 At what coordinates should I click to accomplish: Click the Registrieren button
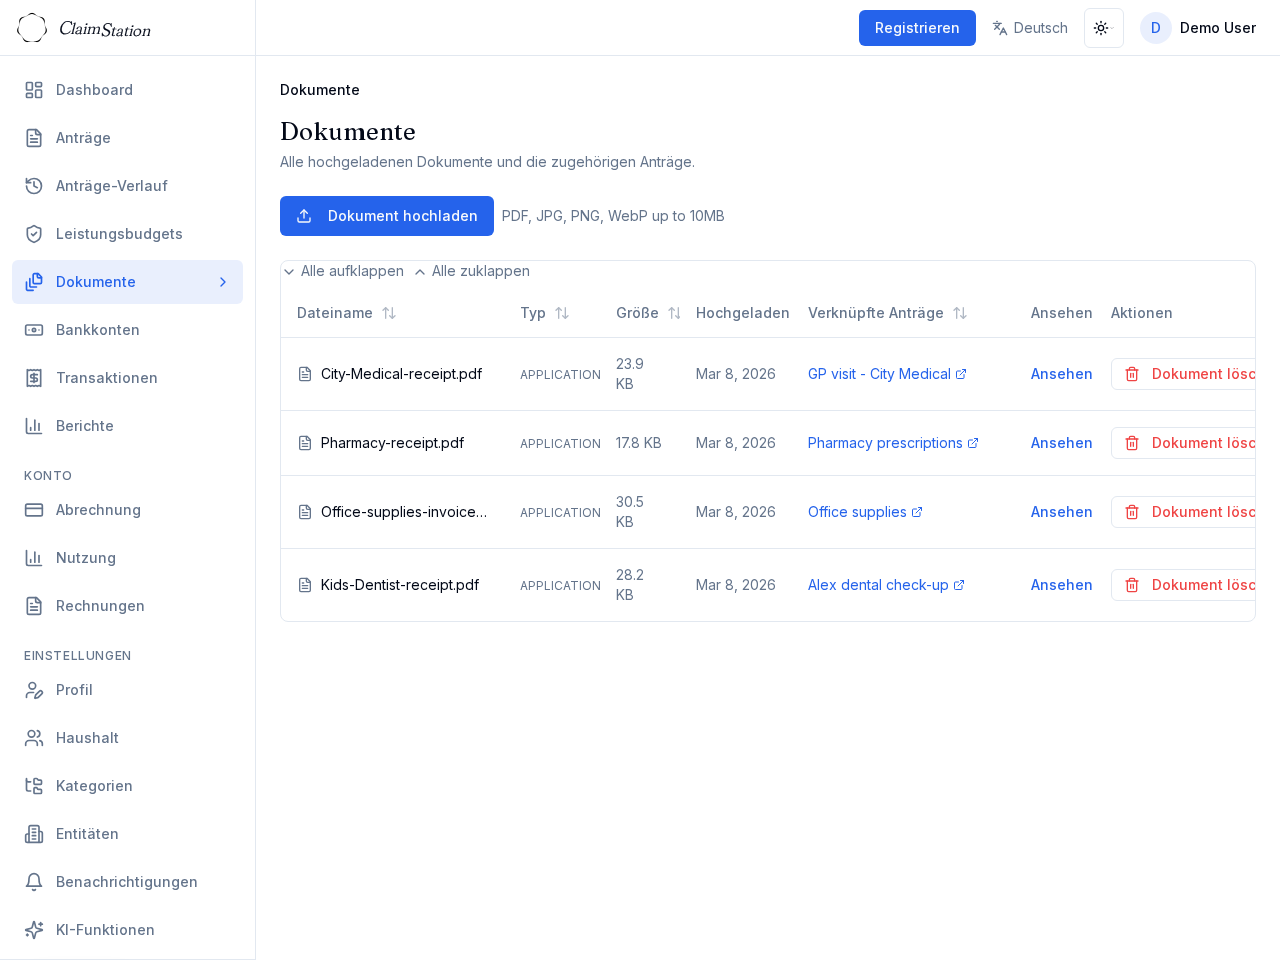[x=916, y=28]
